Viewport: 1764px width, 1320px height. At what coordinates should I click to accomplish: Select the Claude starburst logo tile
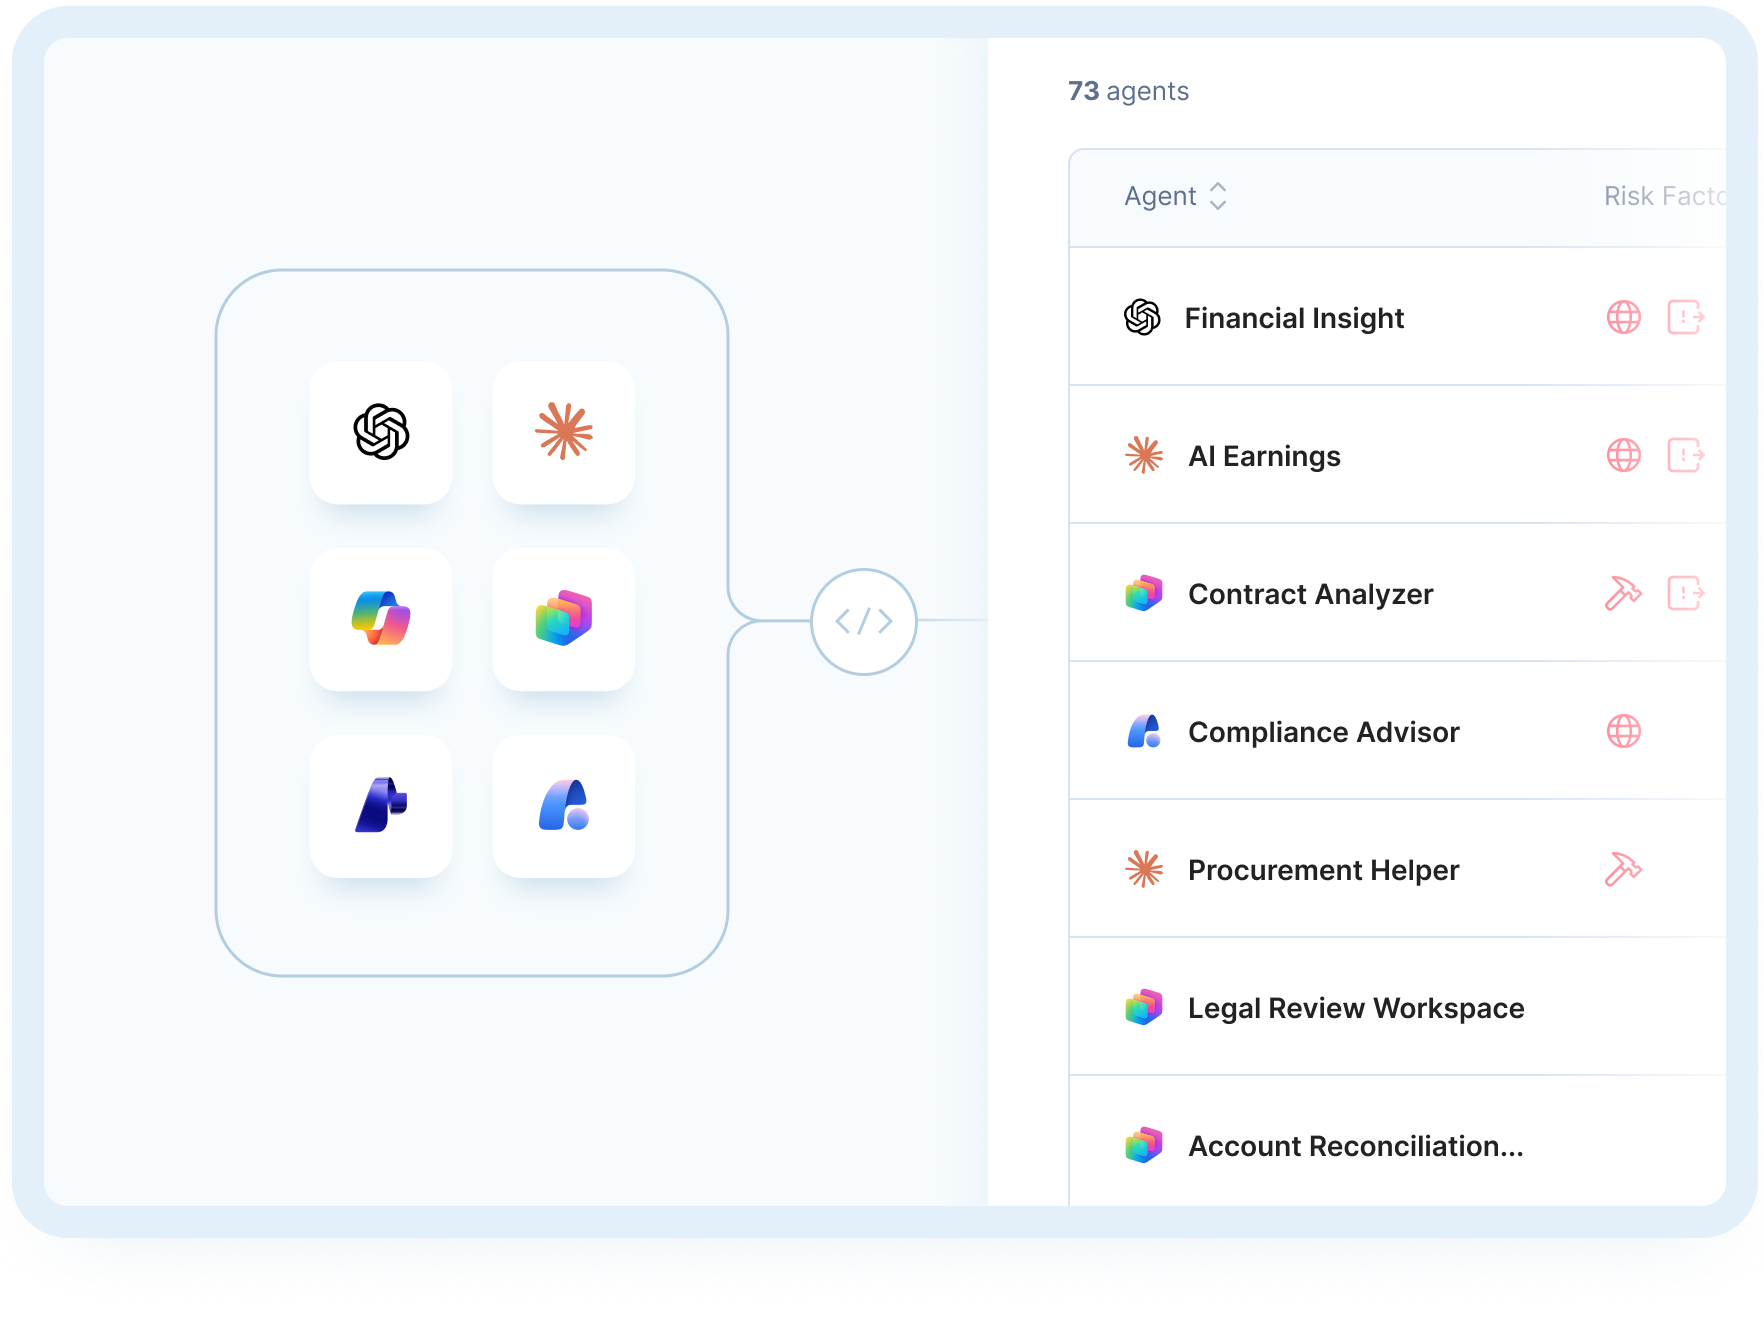click(x=564, y=432)
